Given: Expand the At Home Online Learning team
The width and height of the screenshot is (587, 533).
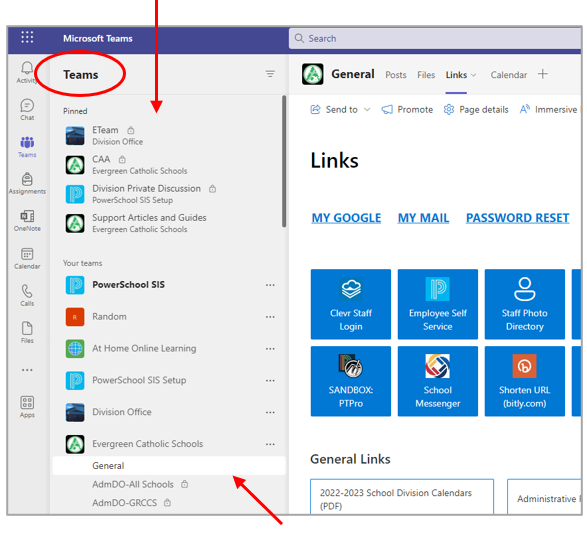Looking at the screenshot, I should point(144,348).
